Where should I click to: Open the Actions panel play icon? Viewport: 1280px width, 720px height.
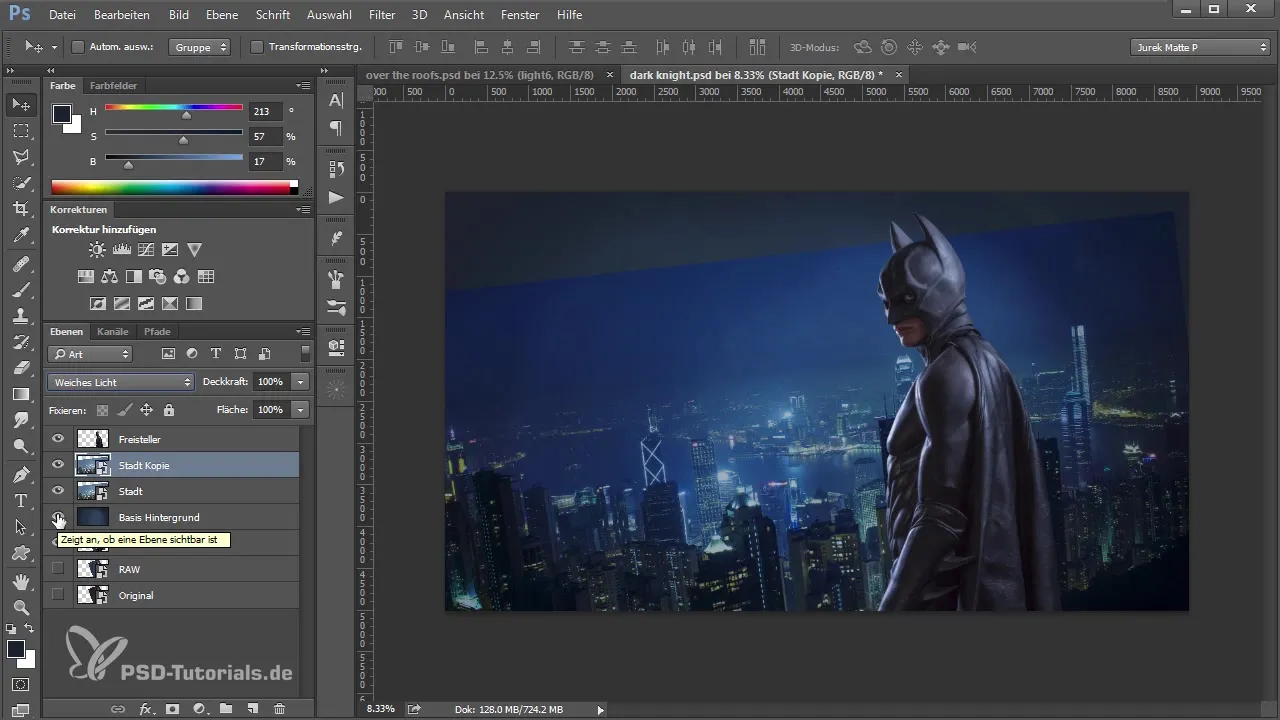(336, 198)
